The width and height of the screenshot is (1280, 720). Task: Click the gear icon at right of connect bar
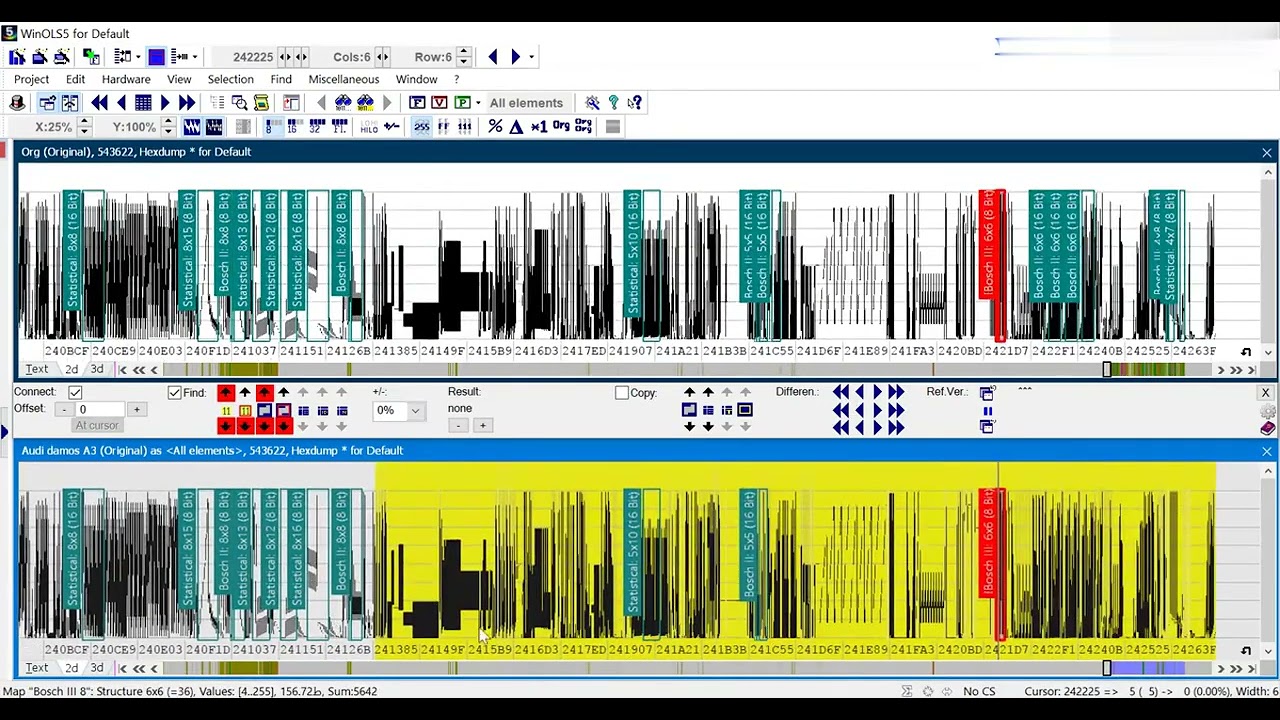click(x=1268, y=412)
